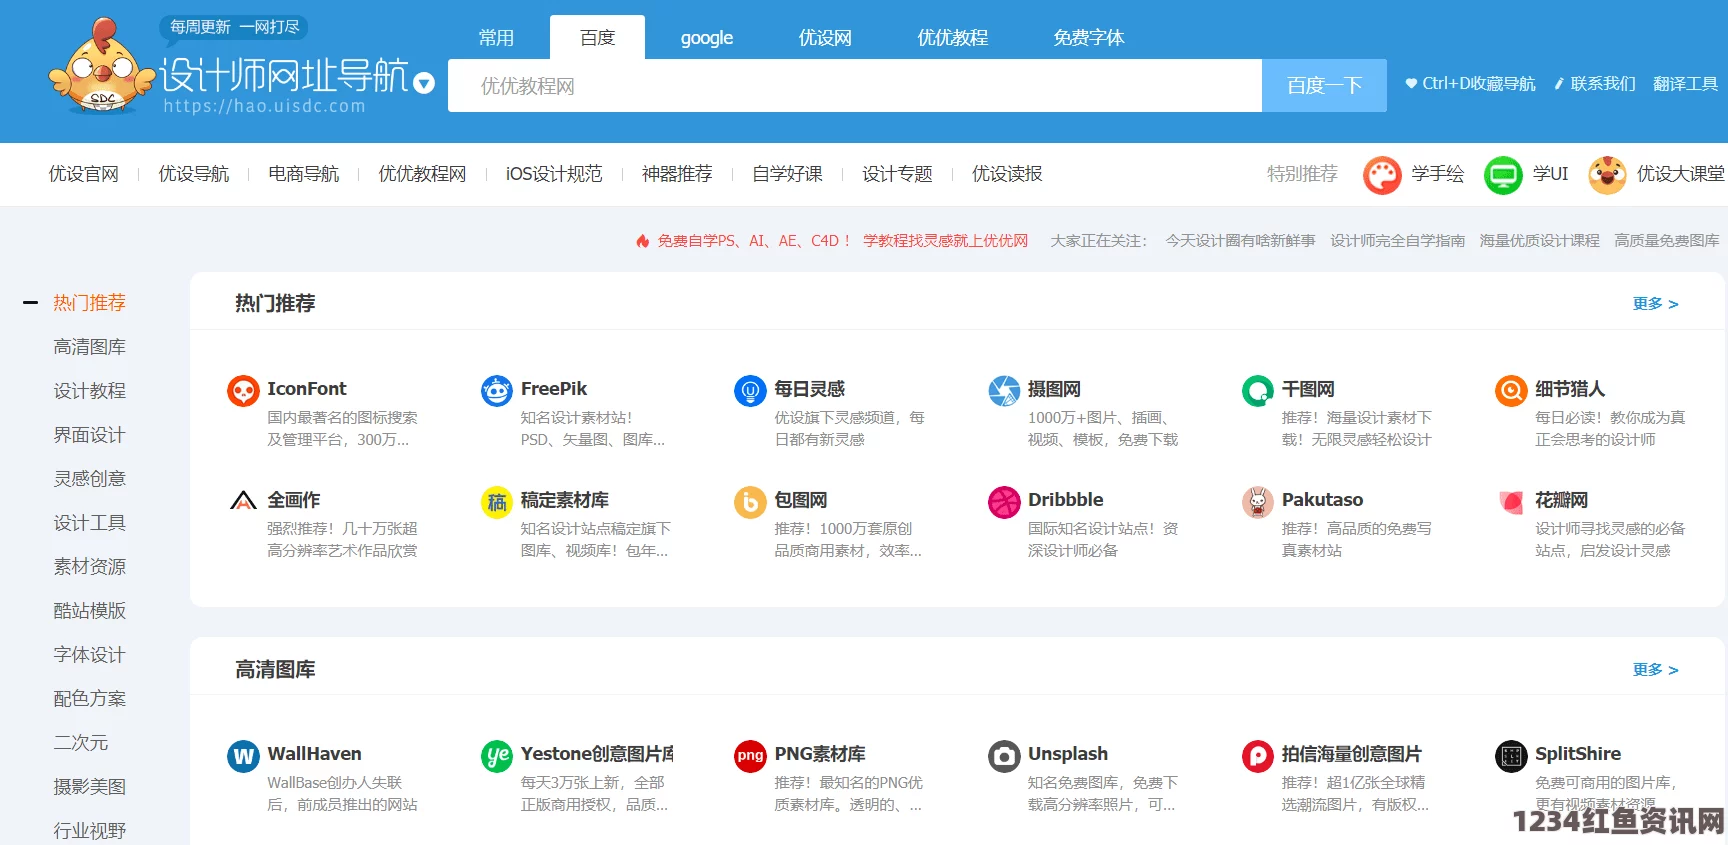Open the 电商导航 nav link
This screenshot has height=845, width=1728.
click(x=304, y=174)
